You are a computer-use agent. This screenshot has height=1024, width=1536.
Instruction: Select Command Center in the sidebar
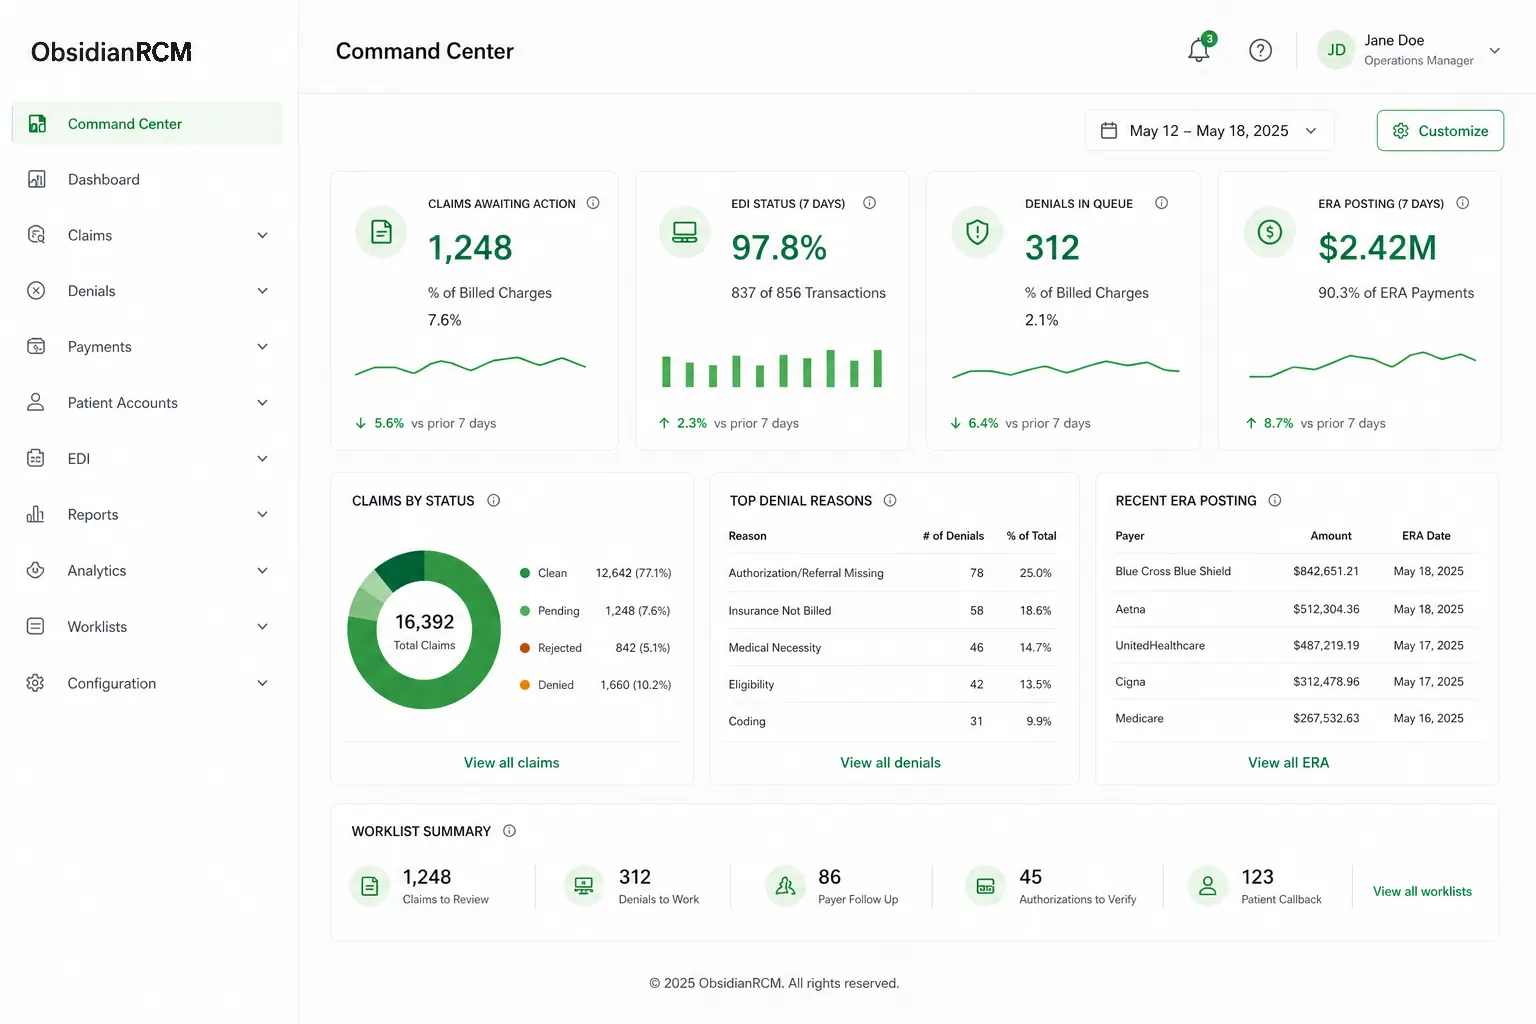pos(147,124)
